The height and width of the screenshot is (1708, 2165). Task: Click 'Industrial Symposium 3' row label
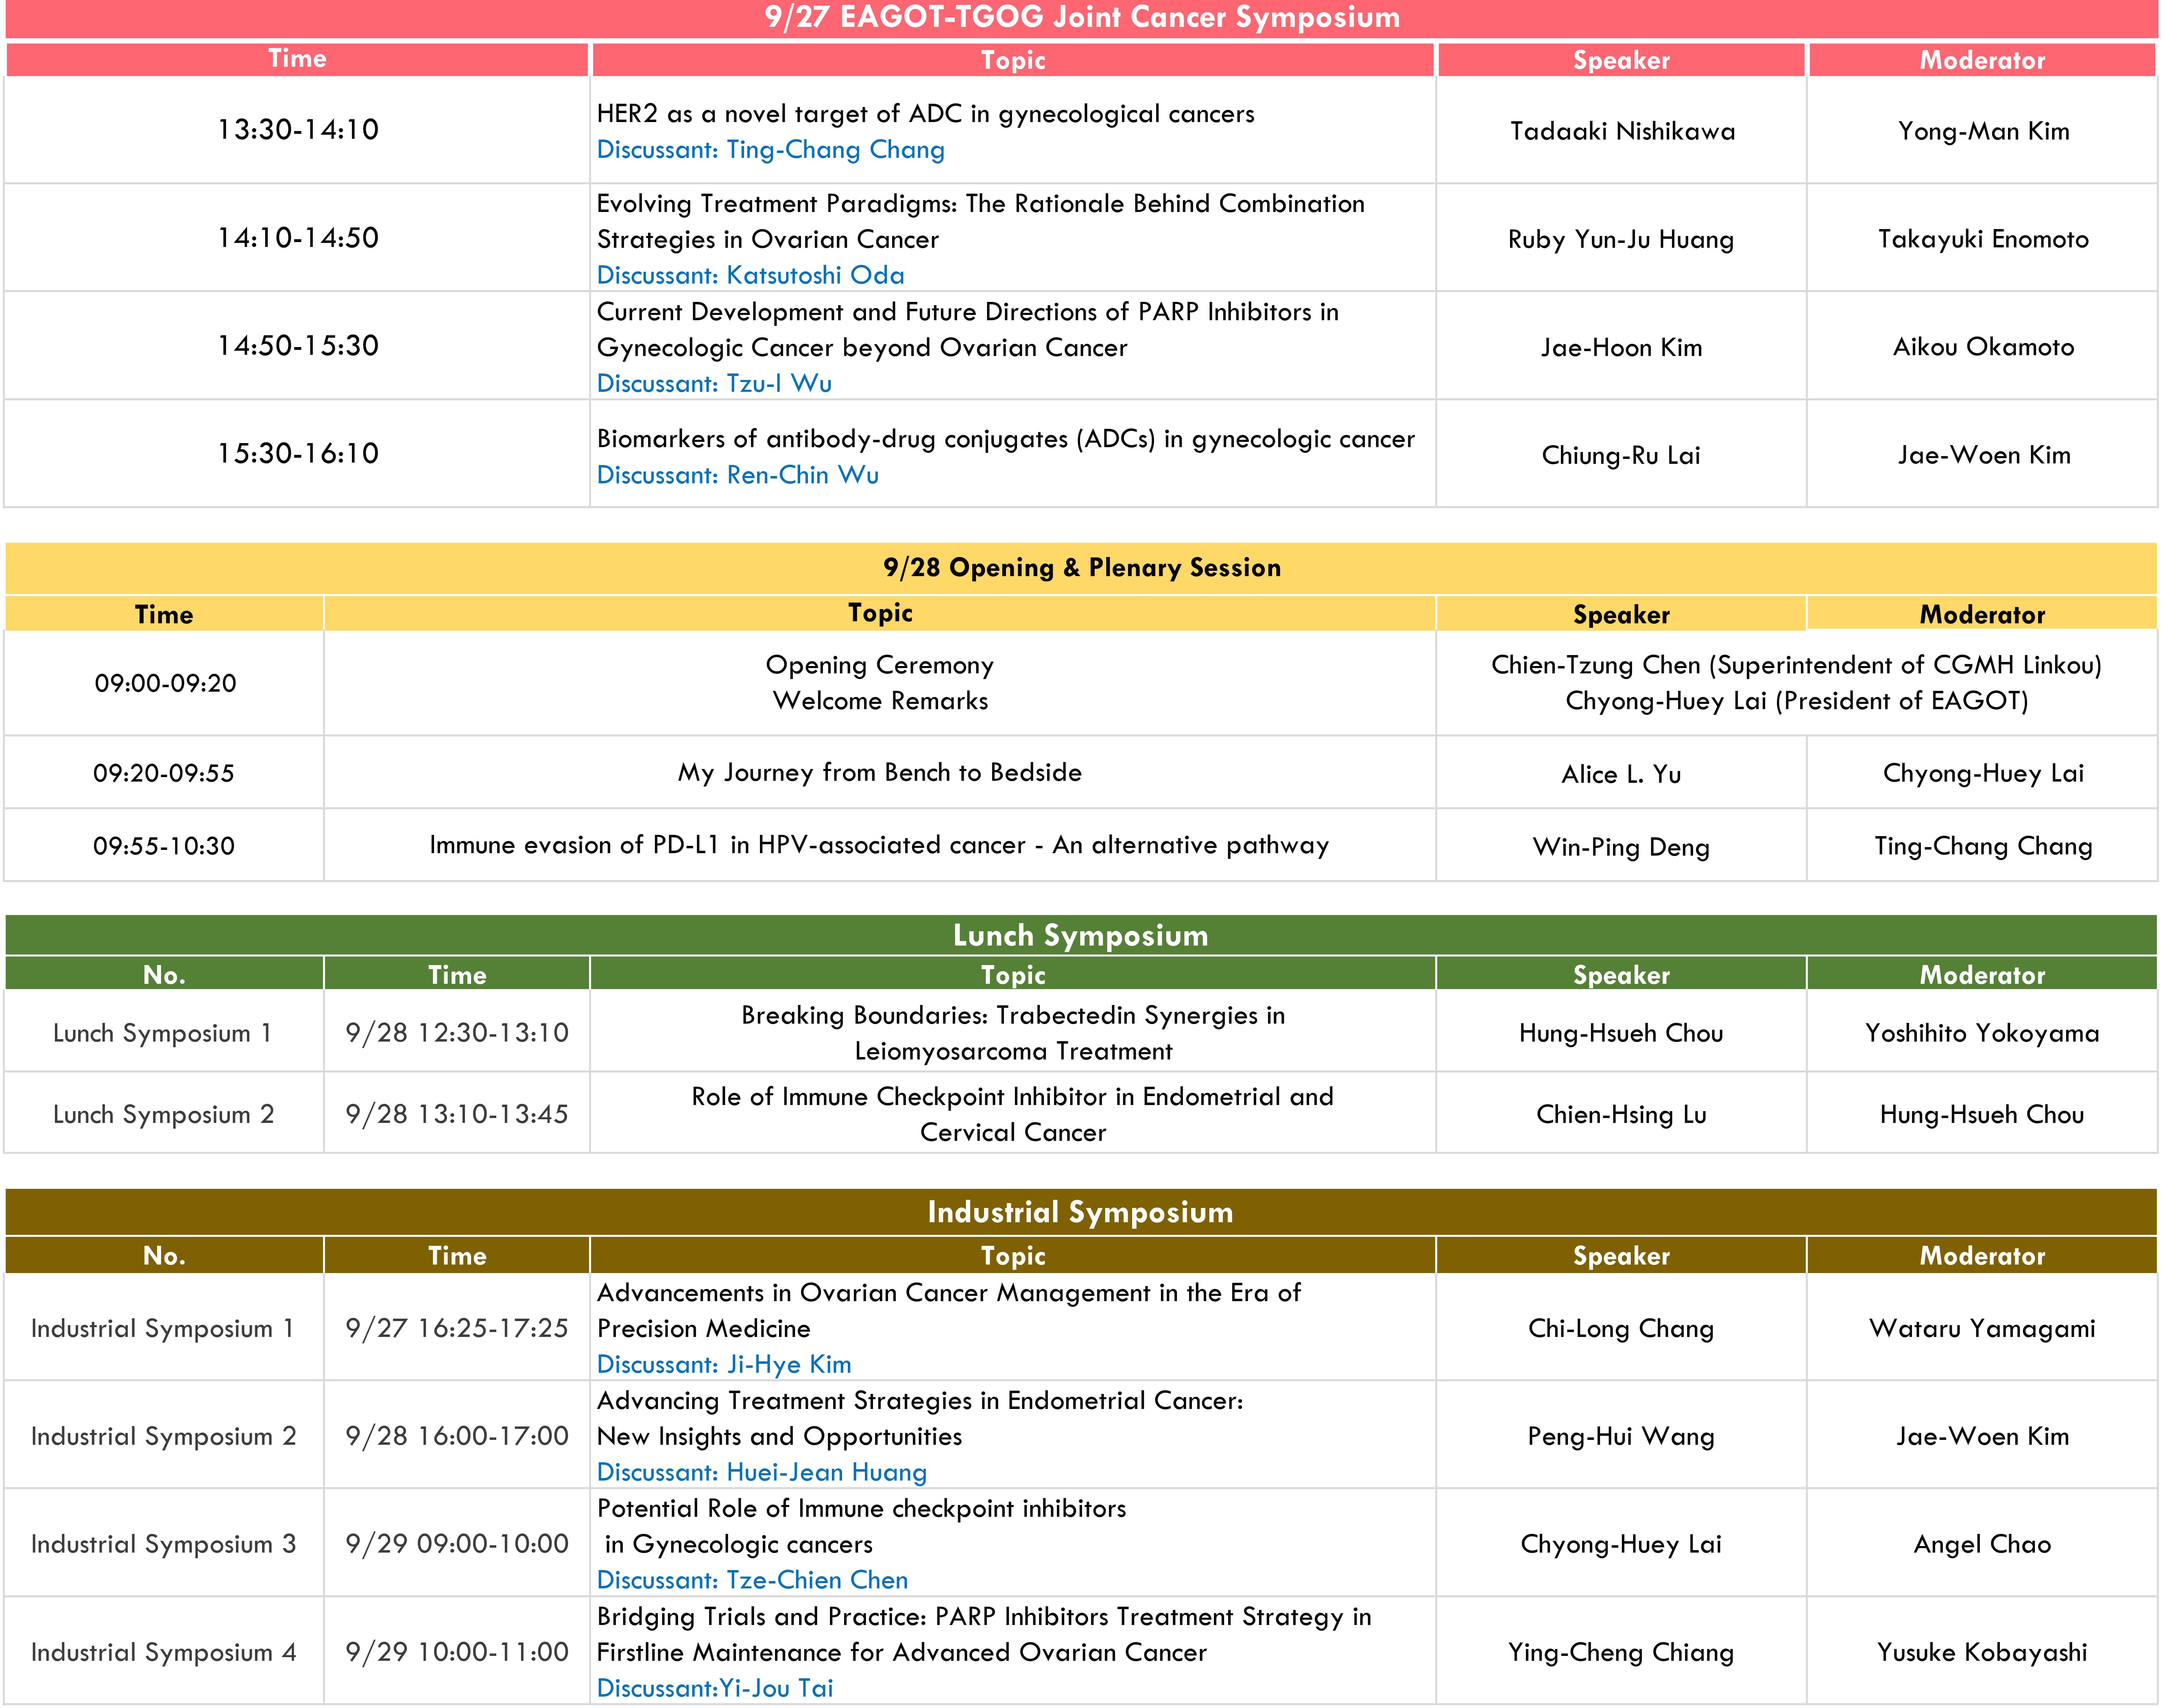click(x=164, y=1545)
